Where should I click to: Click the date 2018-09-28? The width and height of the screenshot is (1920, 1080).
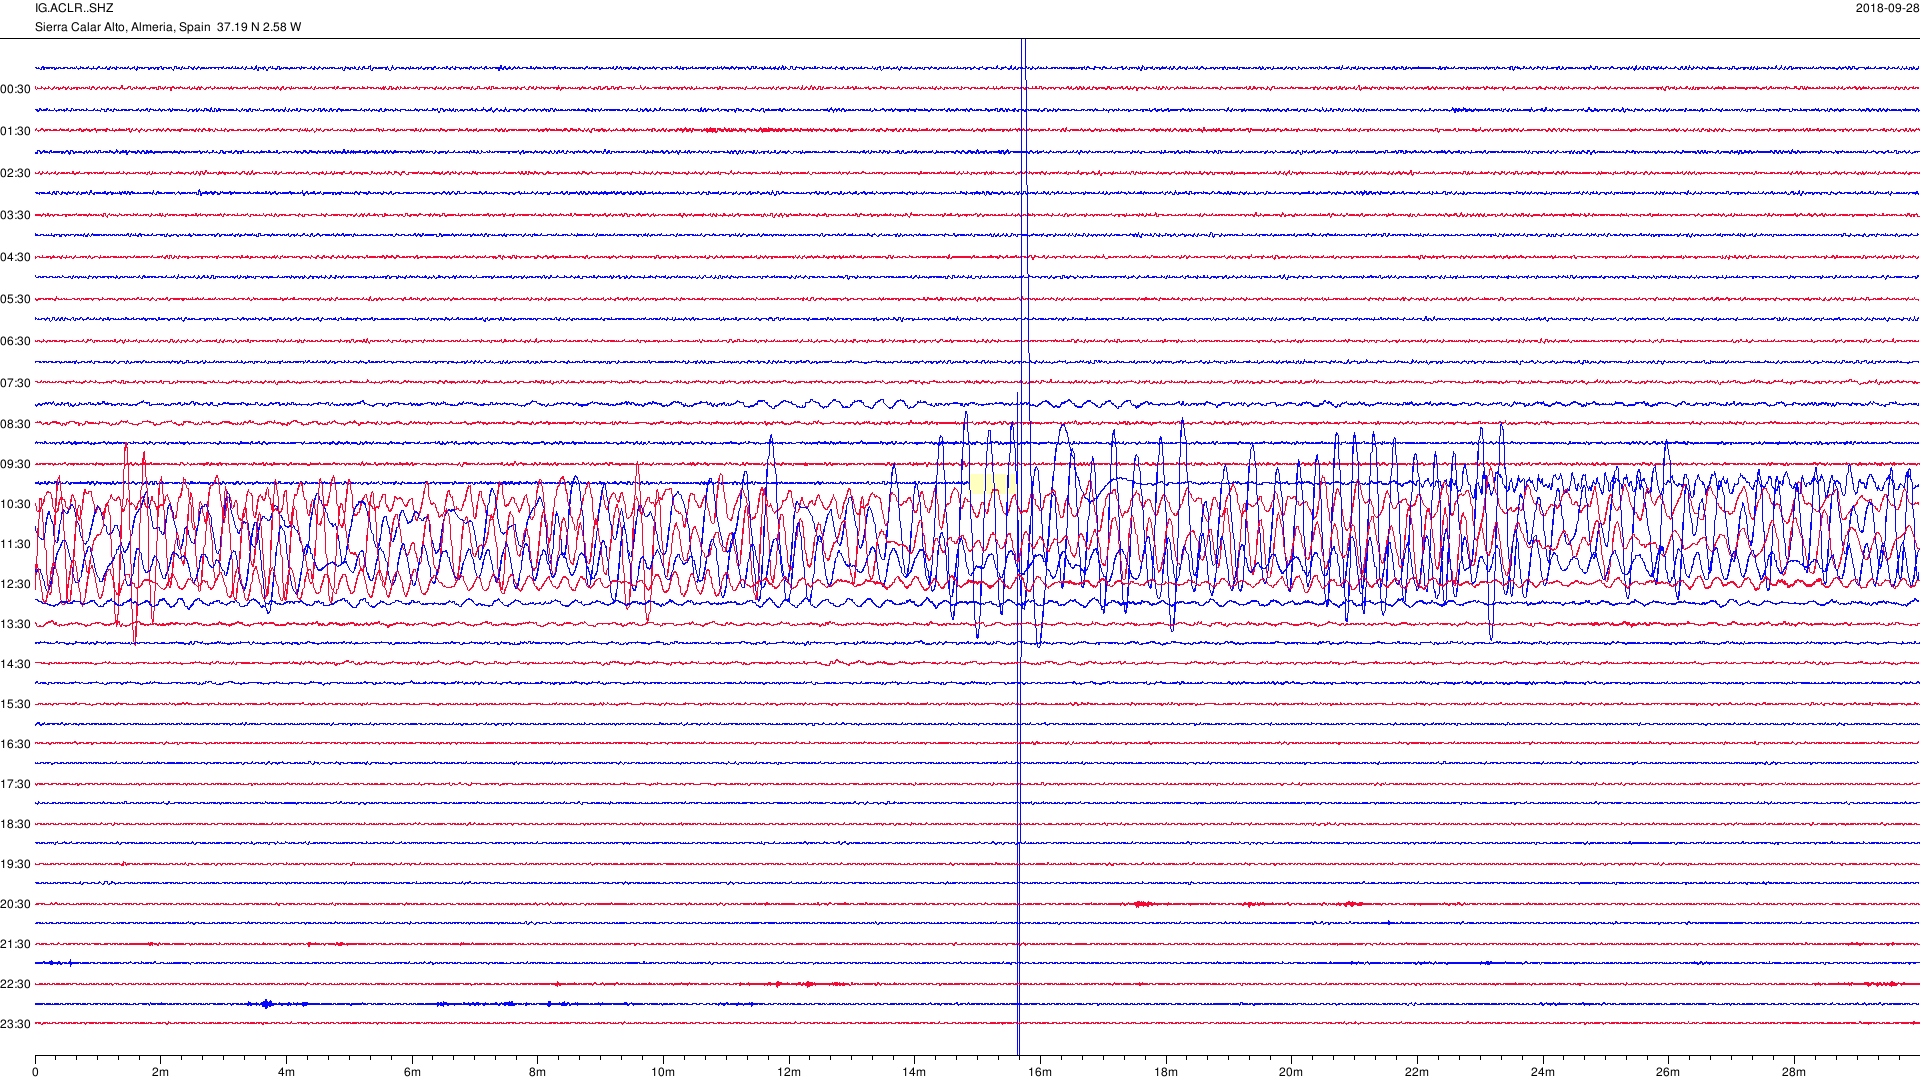click(x=1887, y=8)
